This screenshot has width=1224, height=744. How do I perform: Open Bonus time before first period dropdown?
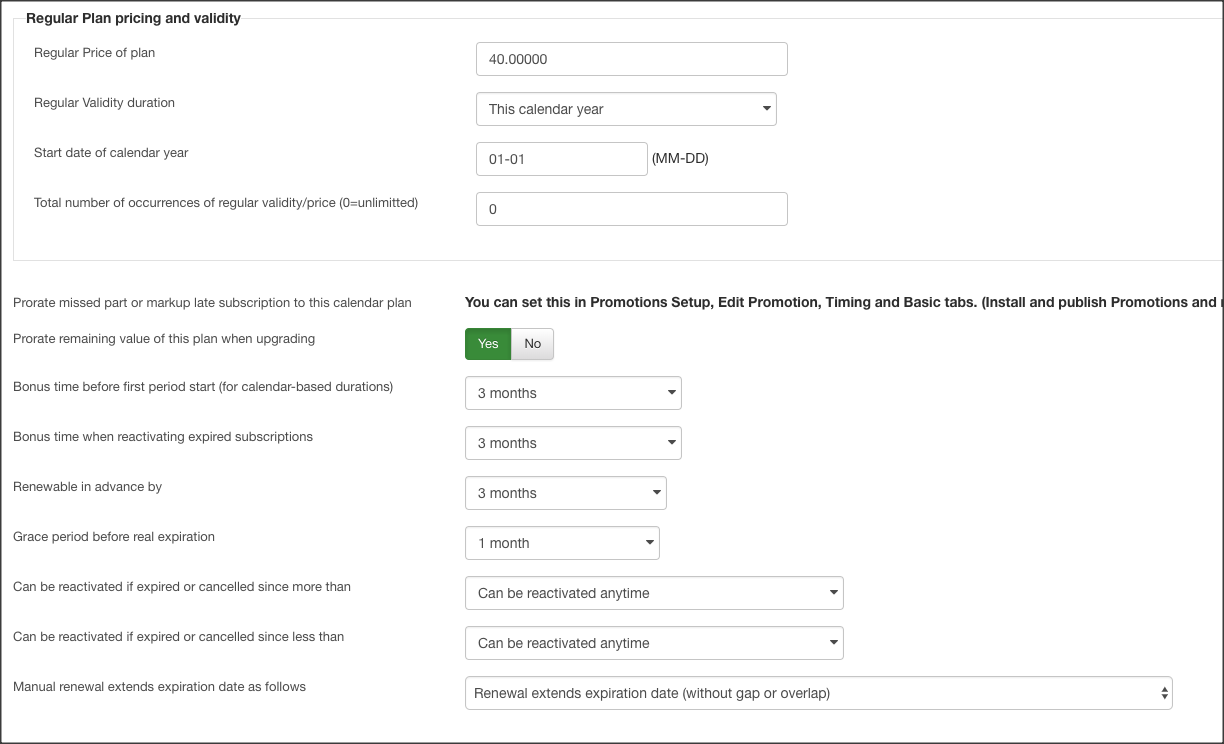click(573, 393)
